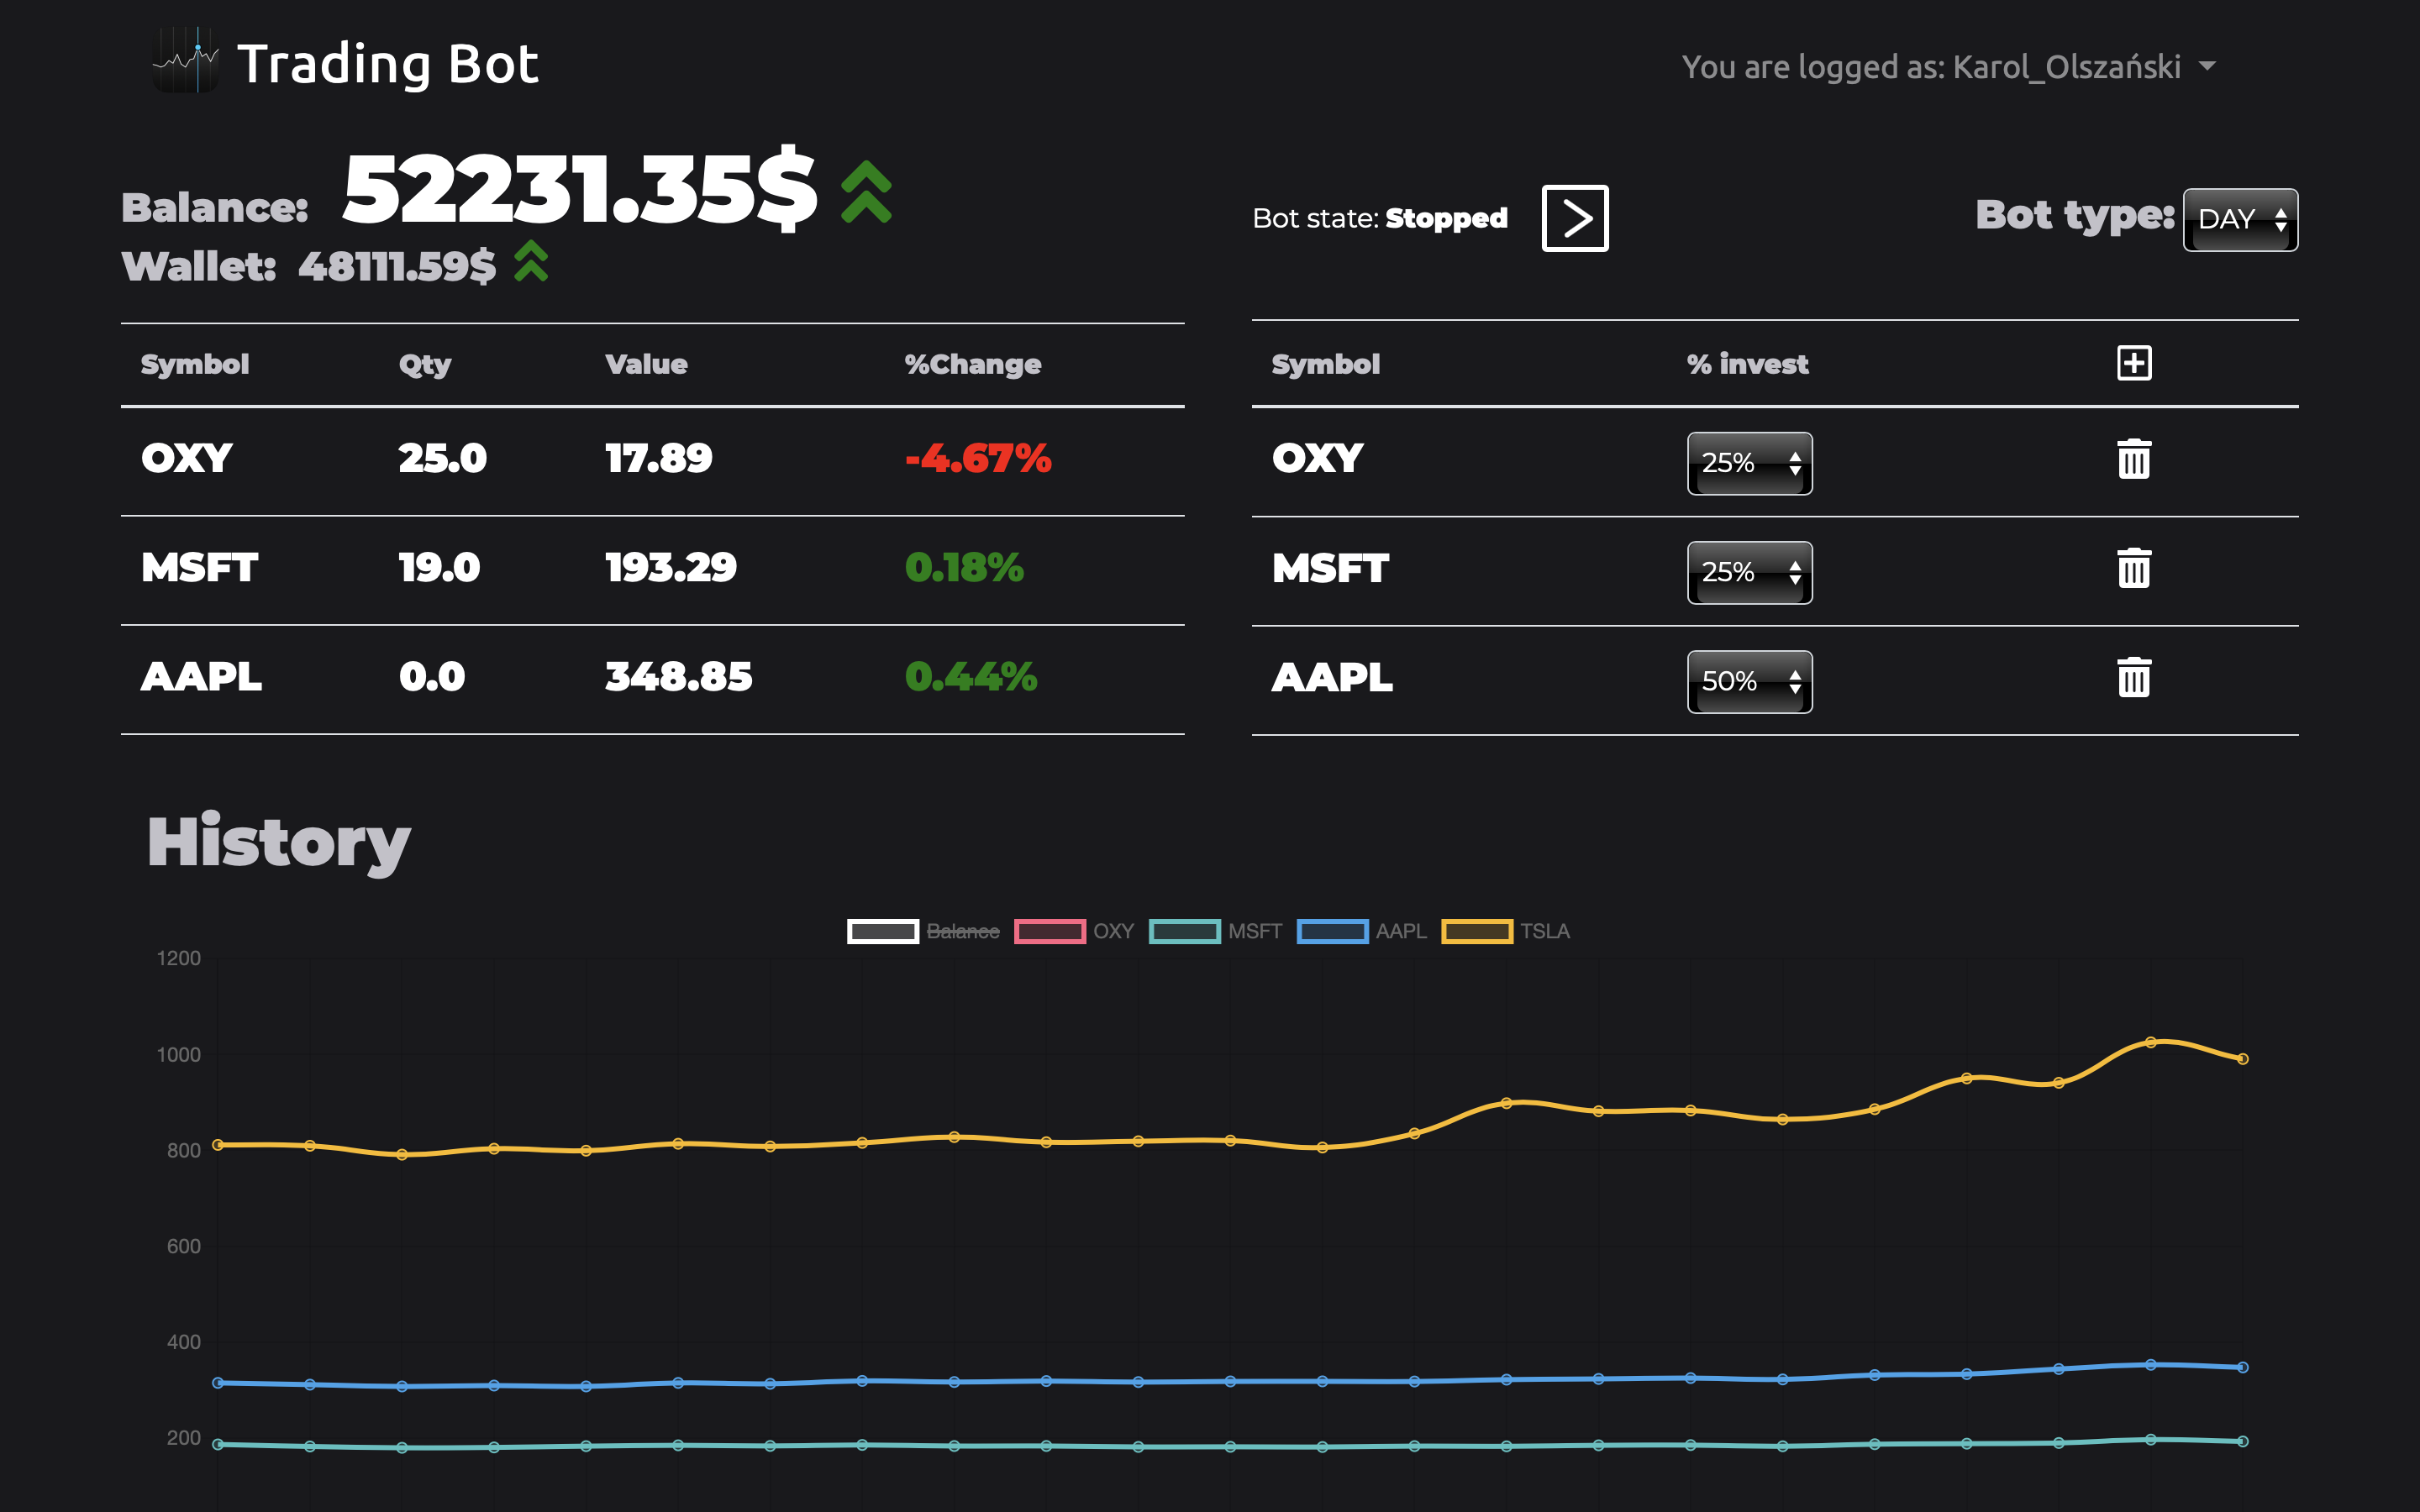Delete OXY from the invest list
2420x1512 pixels.
tap(2134, 459)
